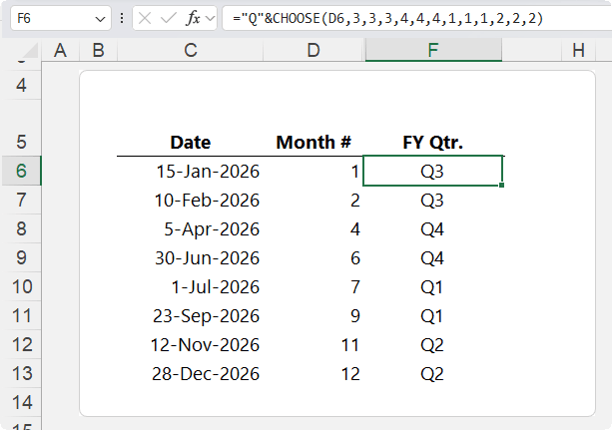
Task: Click the Select All corner triangle
Action: click(x=29, y=51)
